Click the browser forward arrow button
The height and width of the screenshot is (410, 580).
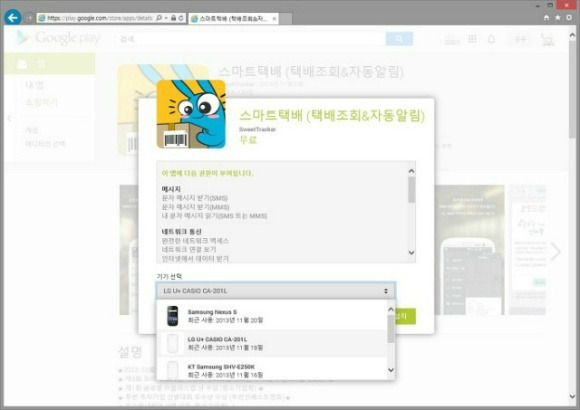pyautogui.click(x=28, y=18)
